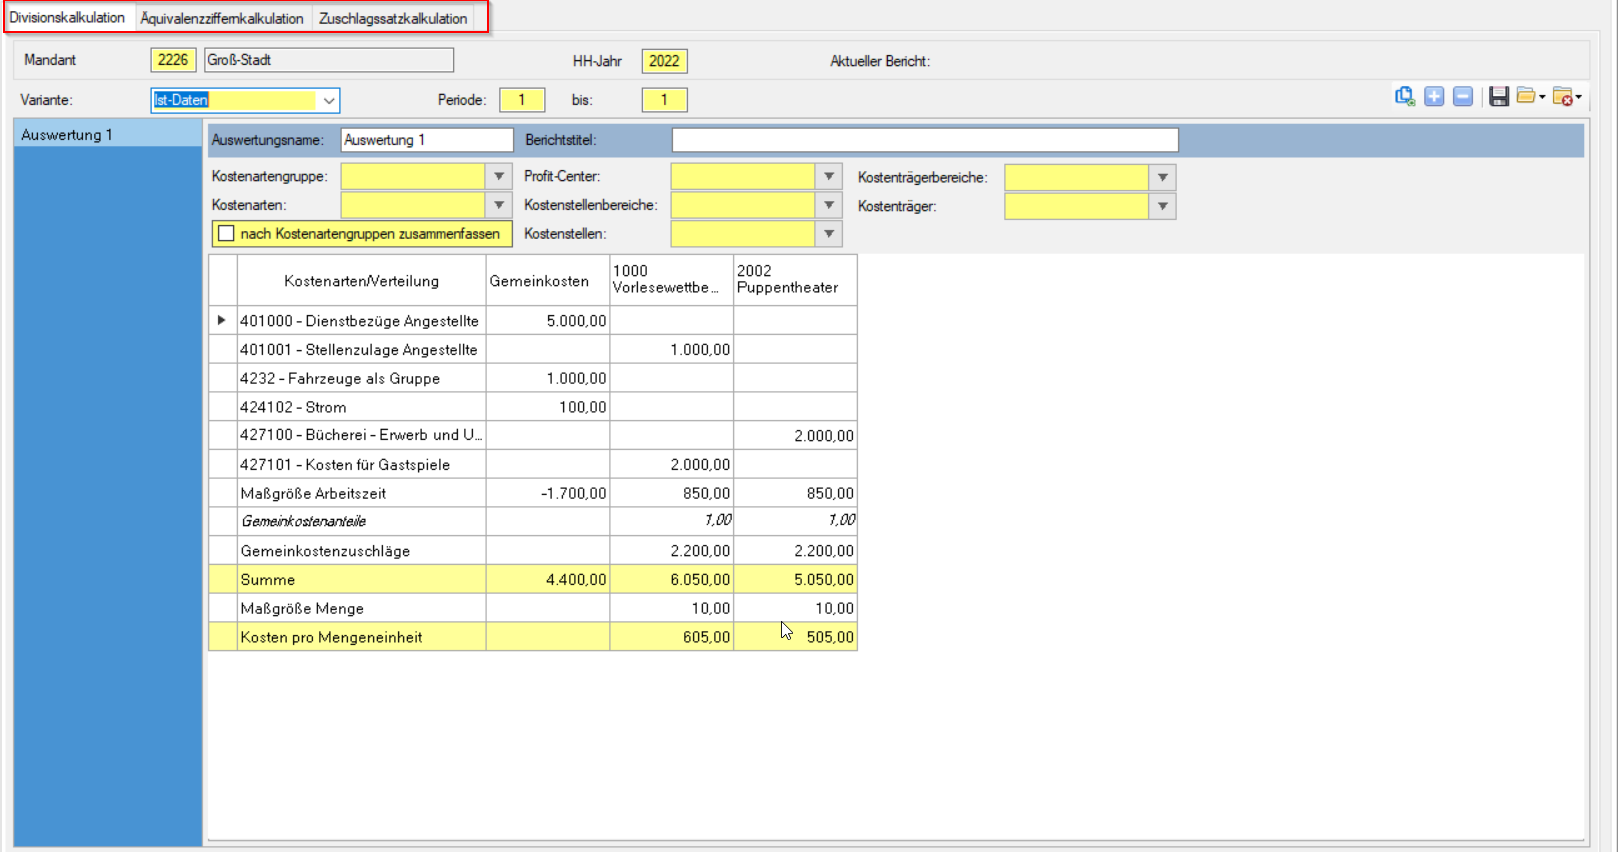Click row arrow beside Dienstbezüge Angestellte
The width and height of the screenshot is (1618, 852).
[222, 321]
